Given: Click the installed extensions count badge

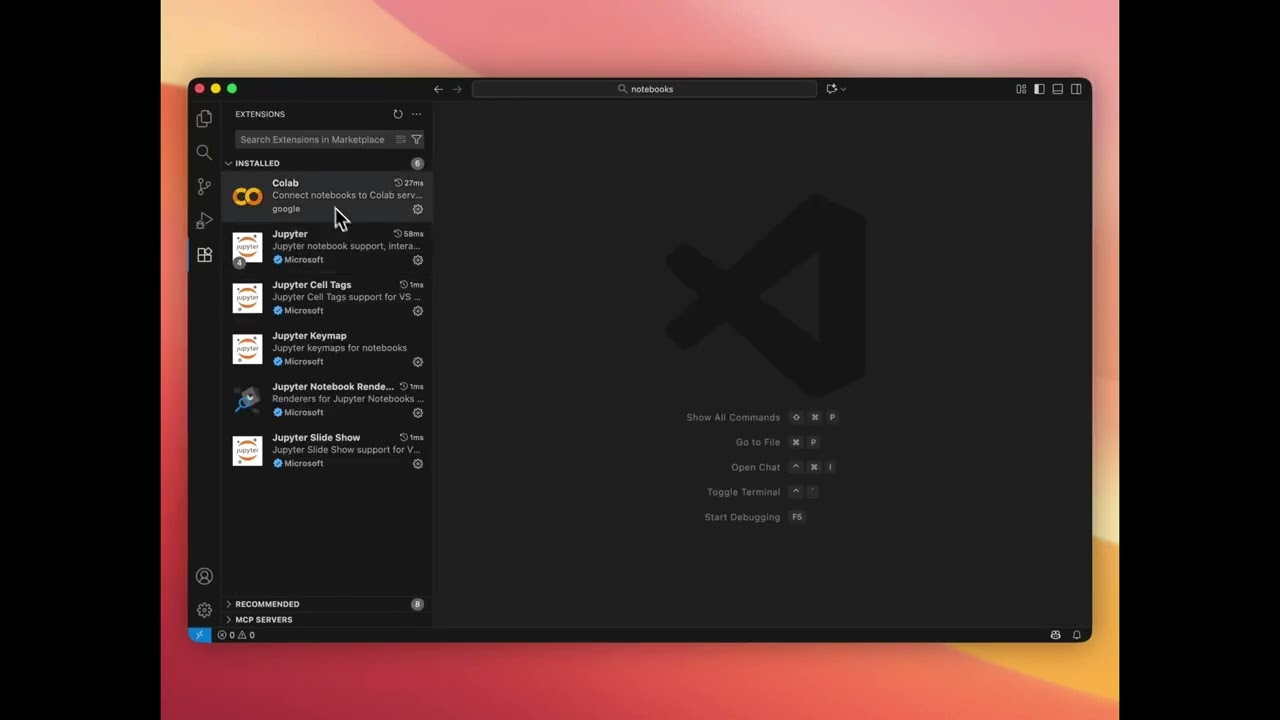Looking at the screenshot, I should (x=417, y=163).
